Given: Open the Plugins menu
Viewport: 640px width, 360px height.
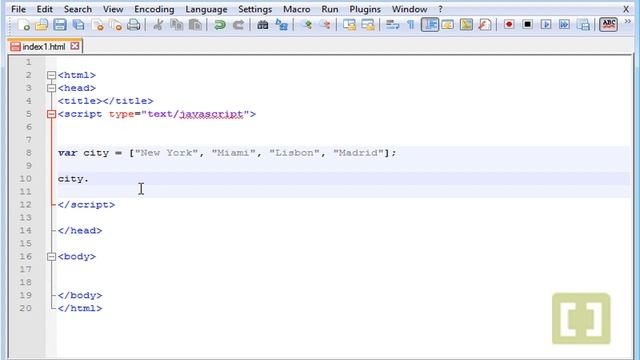Looking at the screenshot, I should click(365, 9).
